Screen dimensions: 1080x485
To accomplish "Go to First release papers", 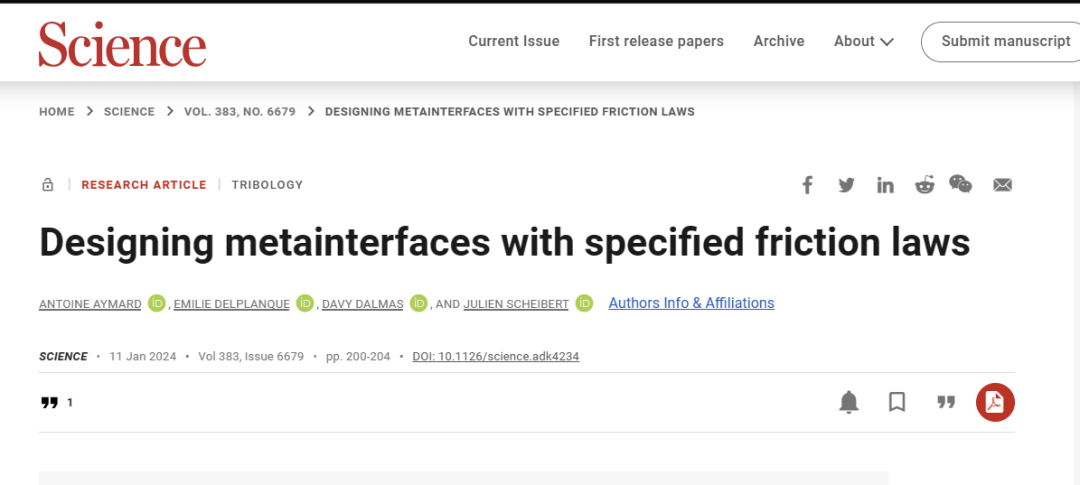I will pos(656,41).
